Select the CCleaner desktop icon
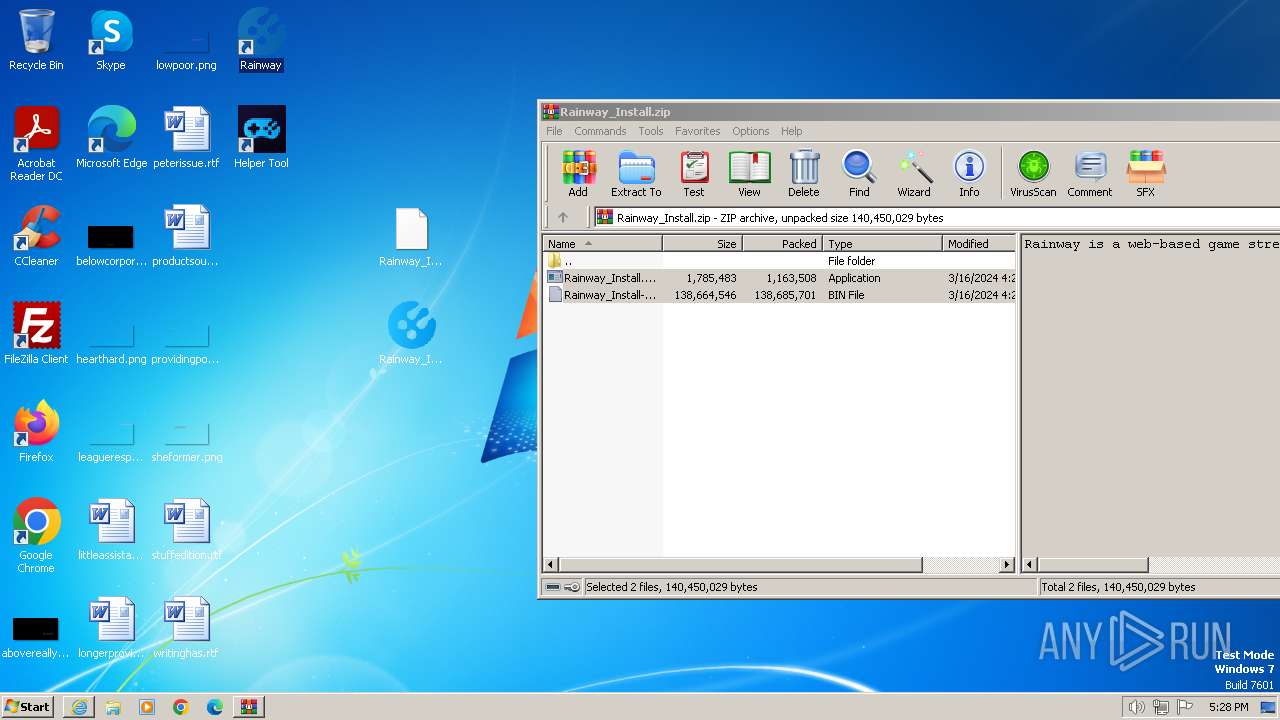 (36, 236)
